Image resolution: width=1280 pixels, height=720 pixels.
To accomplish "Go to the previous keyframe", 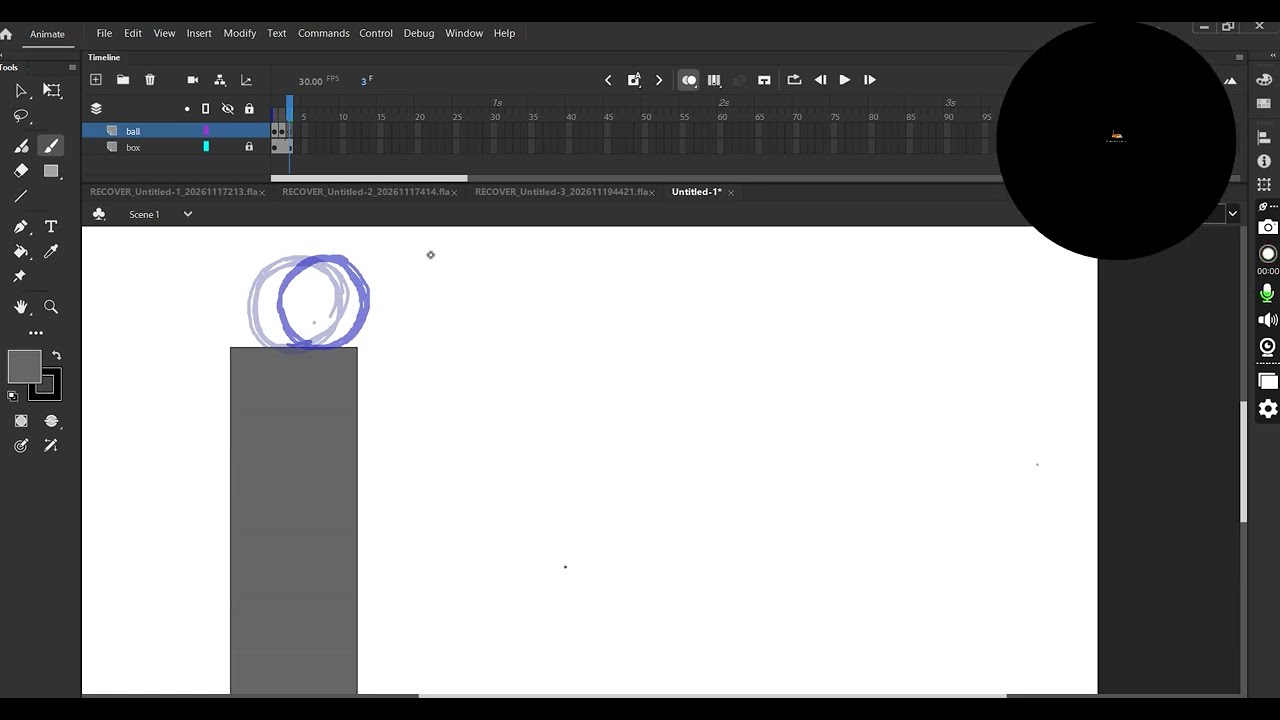I will pos(608,80).
